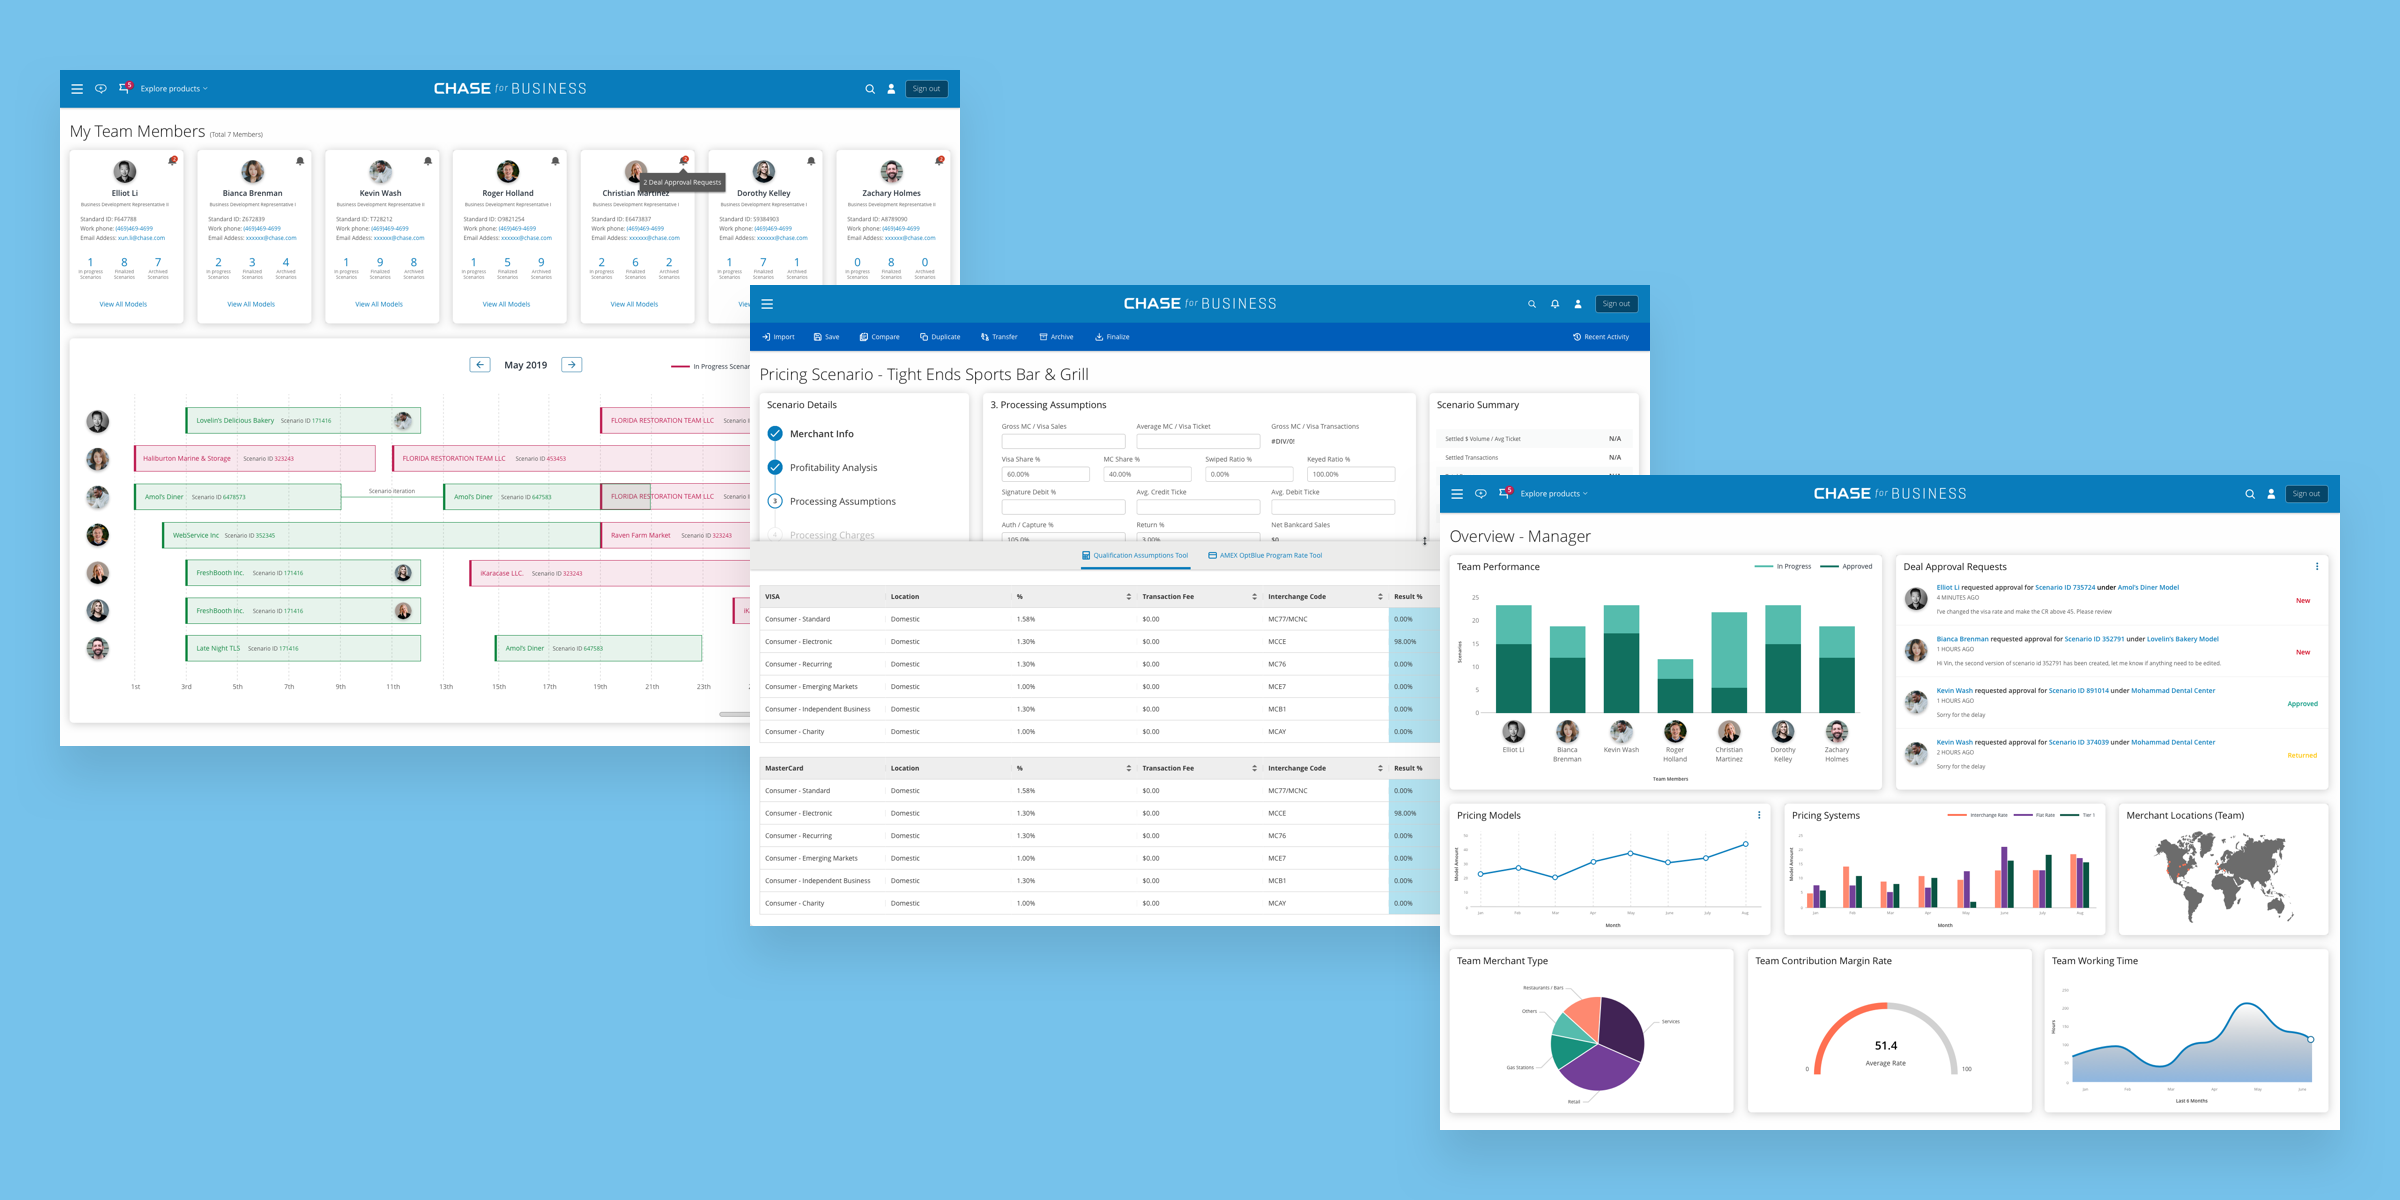Open hamburger menu in Overview Manager window
2400x1200 pixels.
1457,494
